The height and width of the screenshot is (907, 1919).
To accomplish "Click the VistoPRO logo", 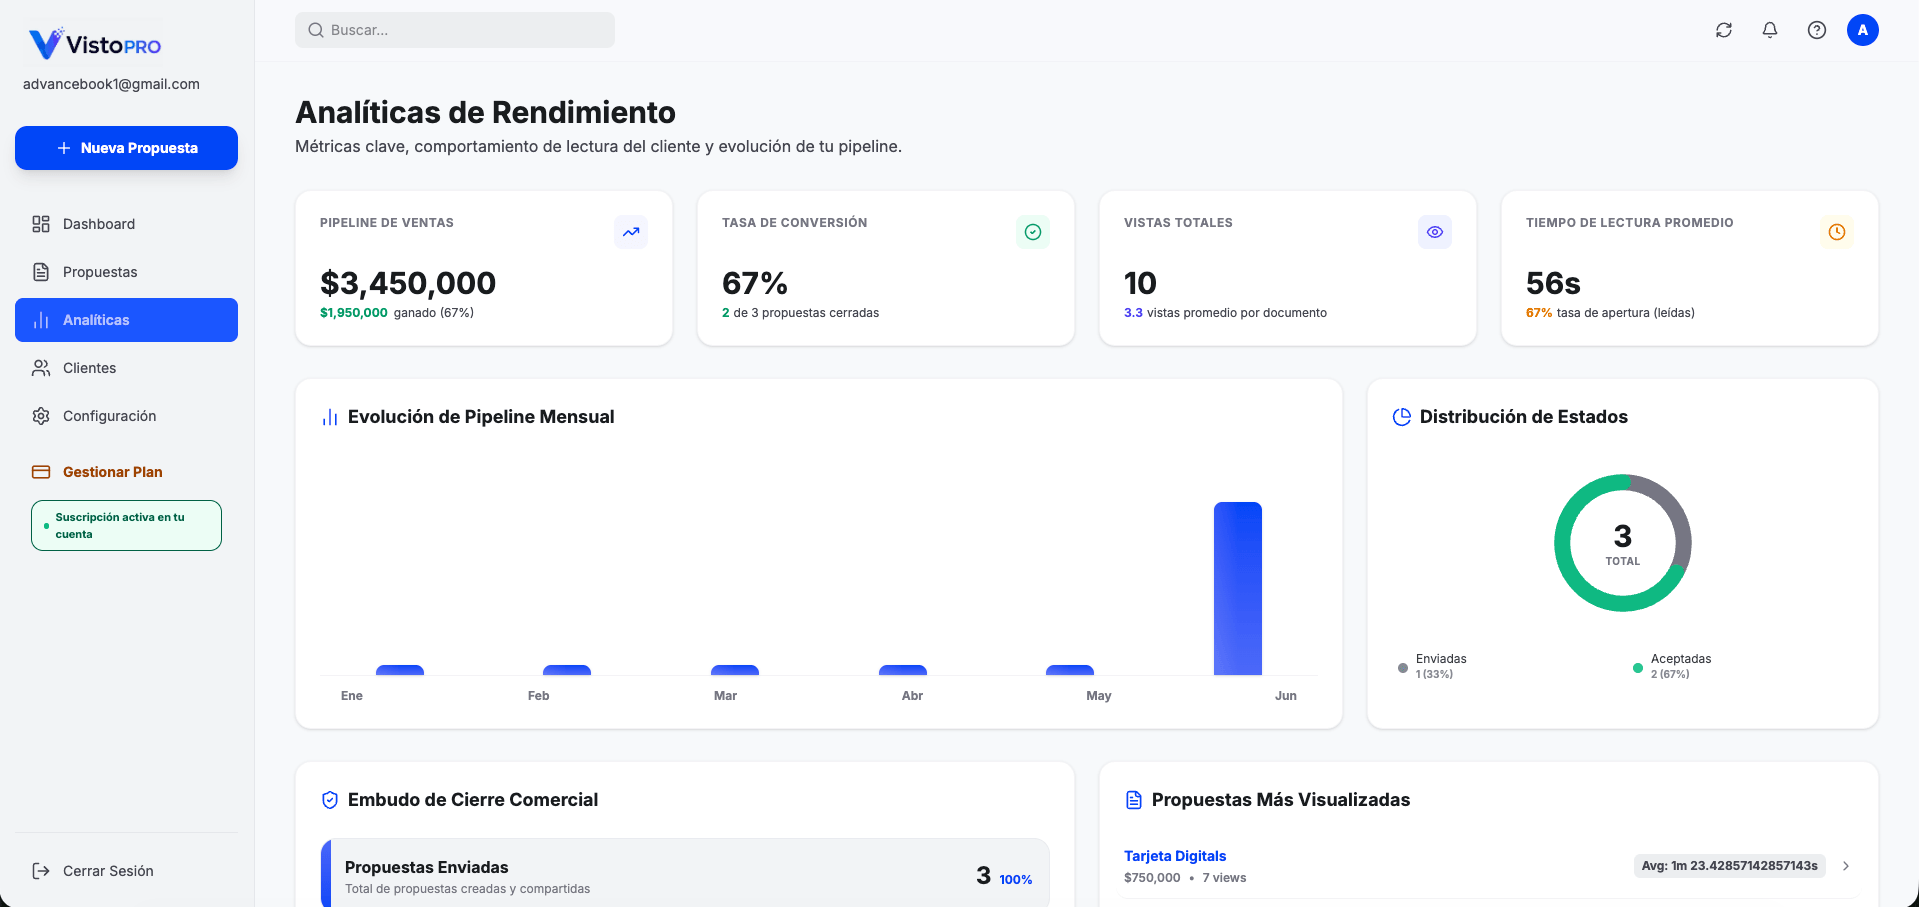I will click(95, 44).
